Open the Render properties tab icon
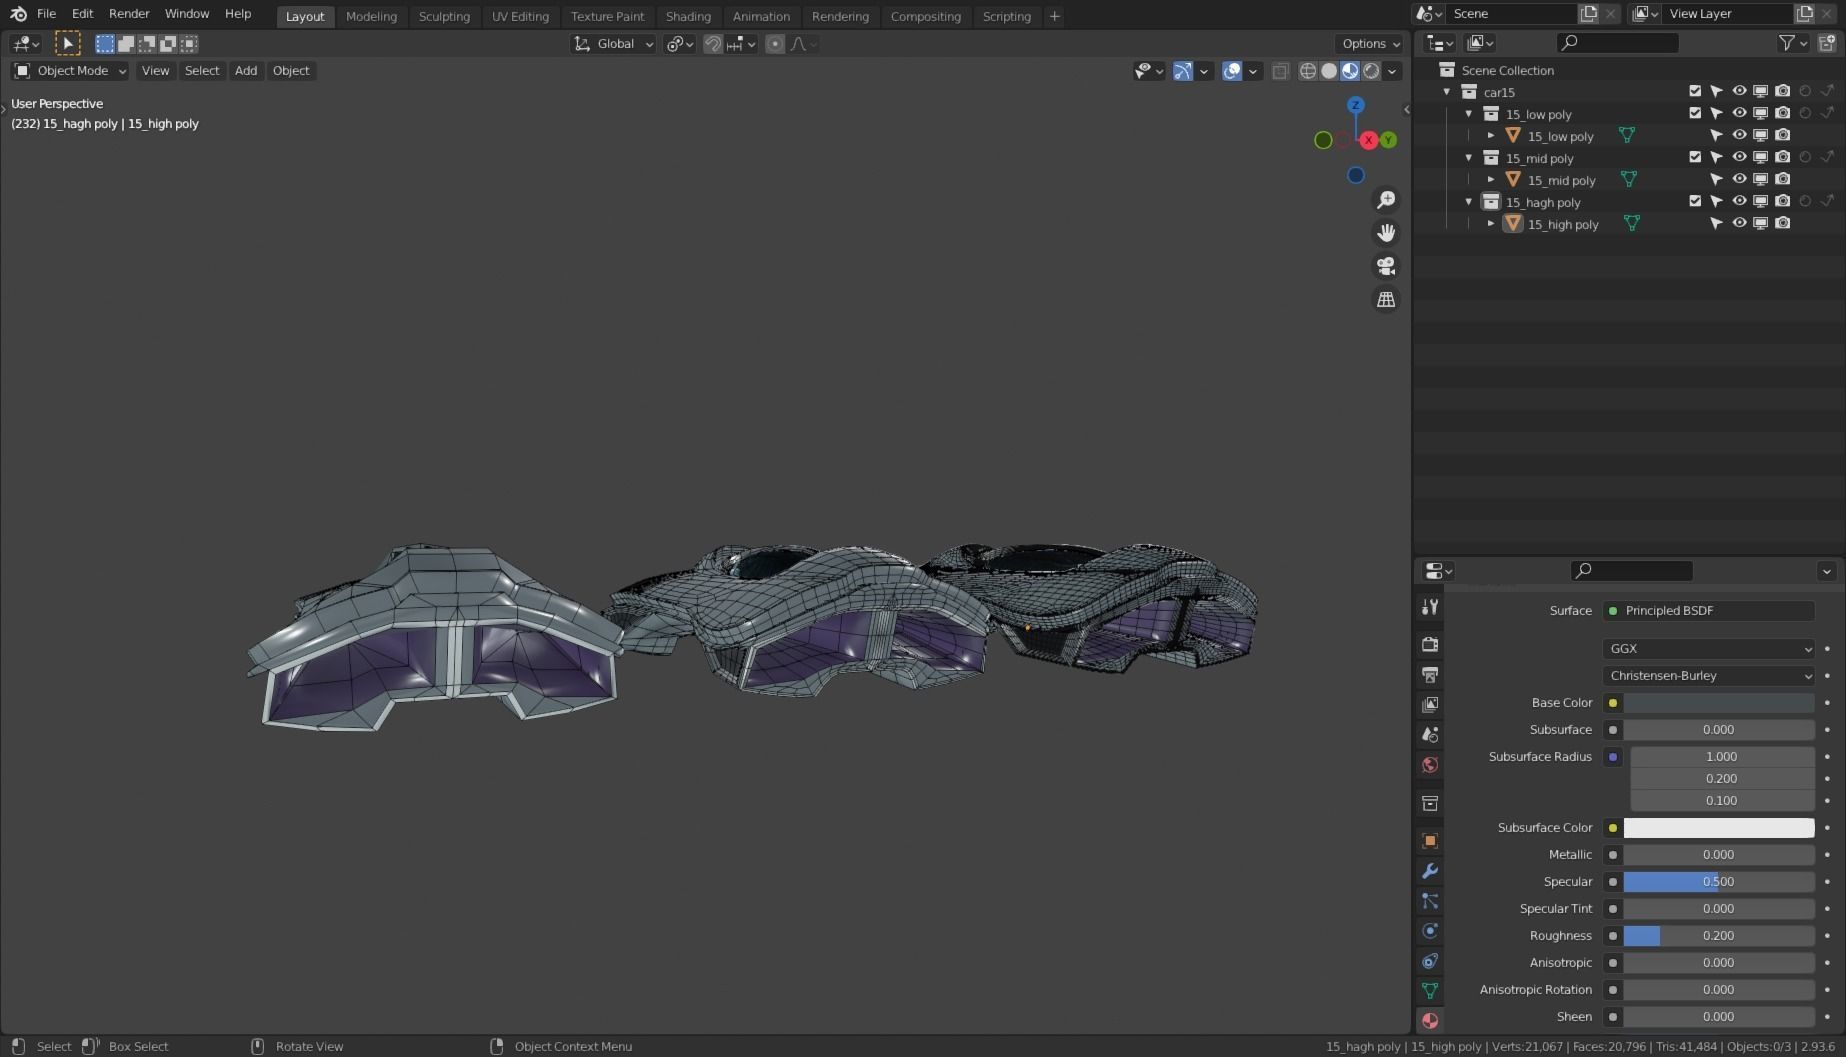 [1430, 644]
